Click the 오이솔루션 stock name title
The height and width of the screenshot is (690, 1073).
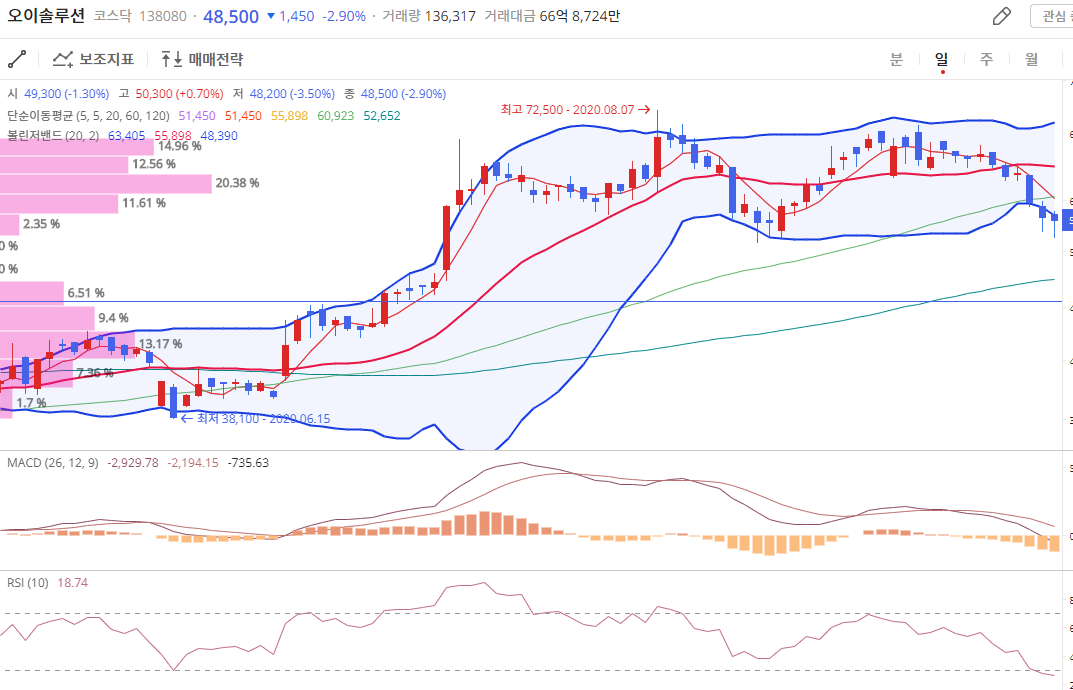[46, 16]
